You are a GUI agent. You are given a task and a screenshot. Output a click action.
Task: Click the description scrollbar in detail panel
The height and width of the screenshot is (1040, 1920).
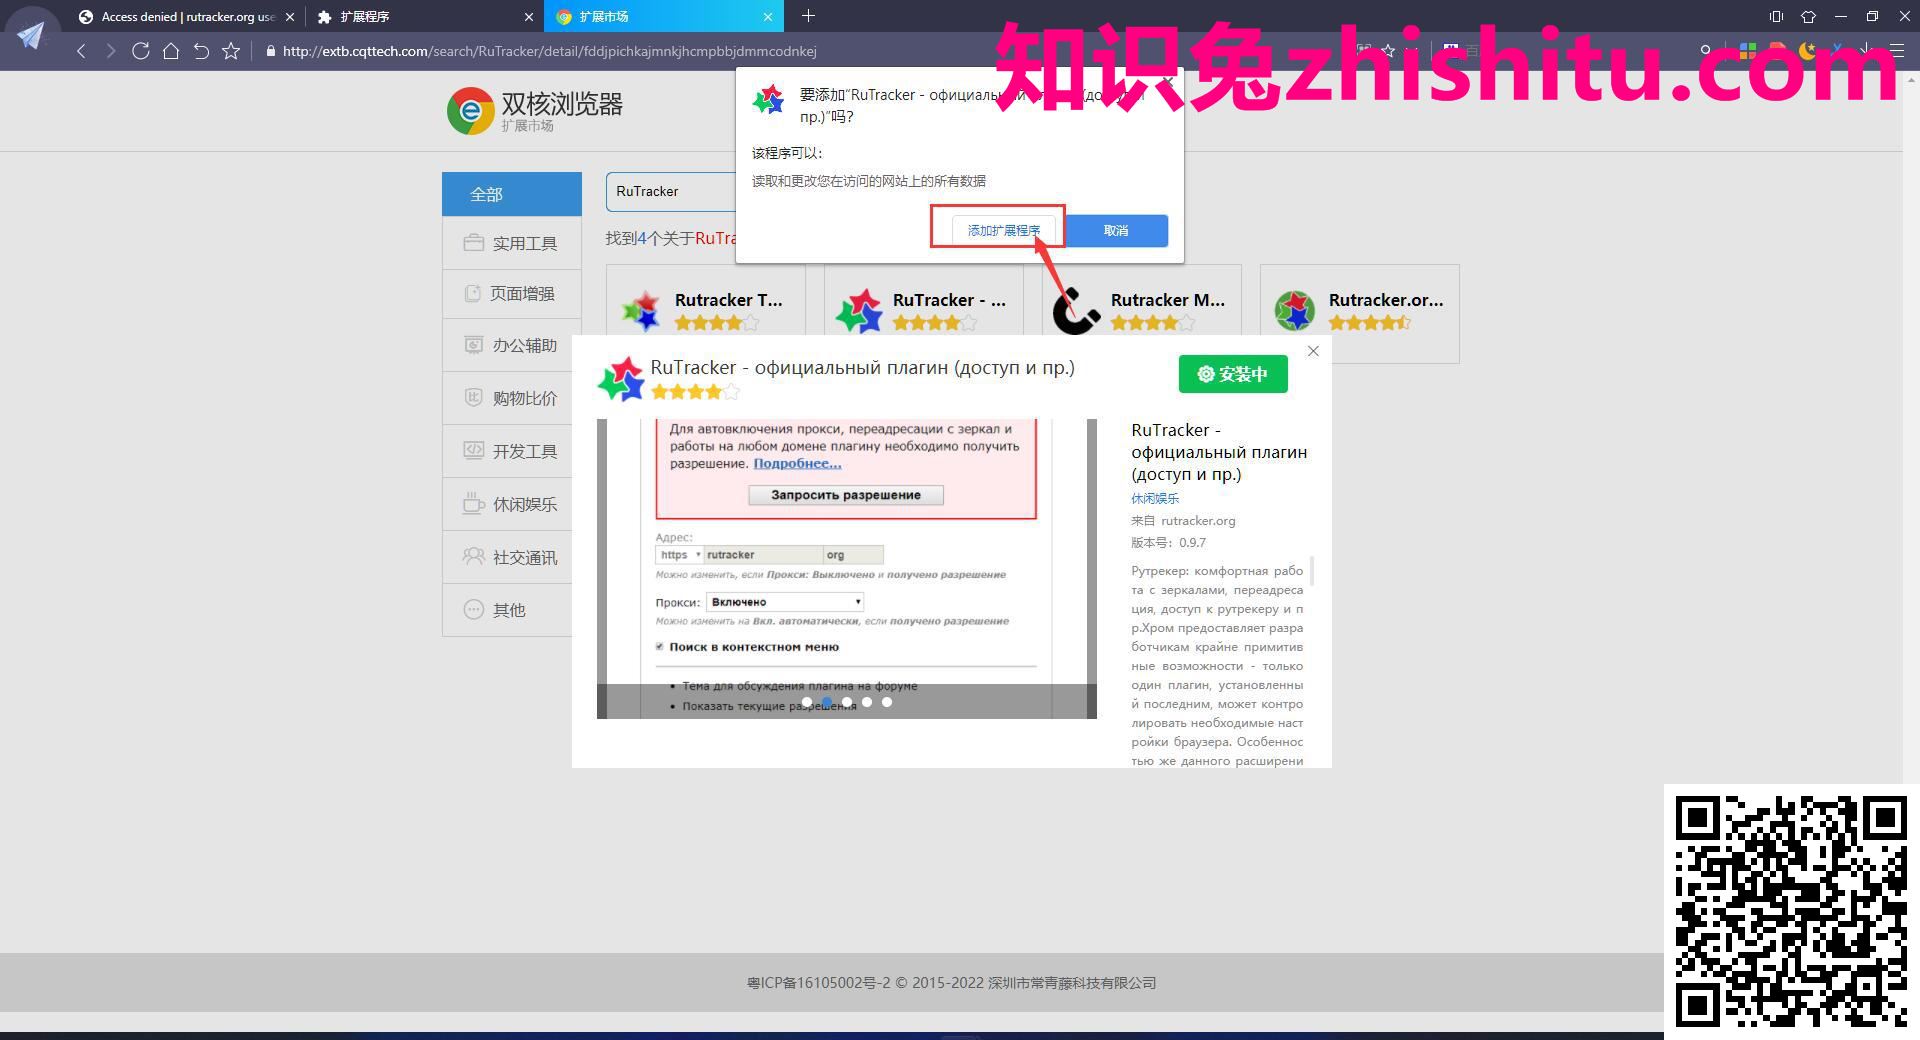pos(1311,572)
